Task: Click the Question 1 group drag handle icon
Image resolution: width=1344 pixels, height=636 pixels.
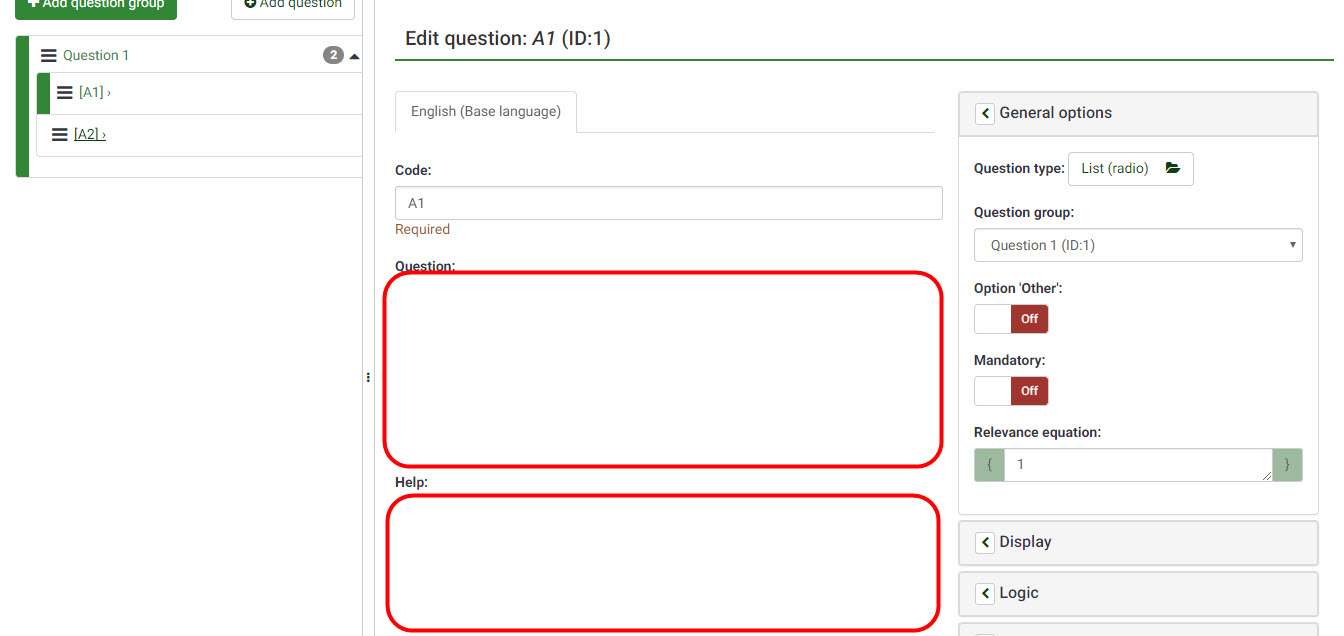Action: pyautogui.click(x=48, y=56)
